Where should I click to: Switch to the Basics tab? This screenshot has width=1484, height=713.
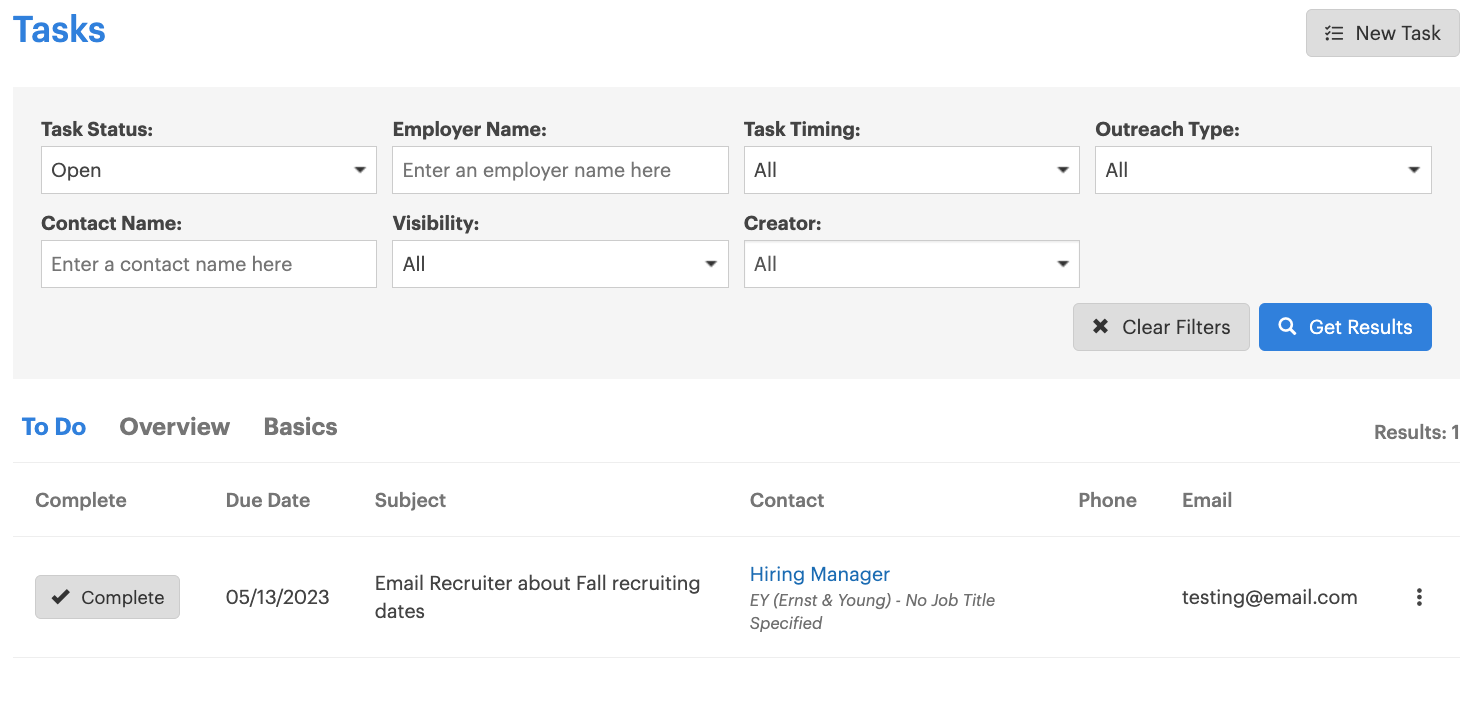(300, 427)
